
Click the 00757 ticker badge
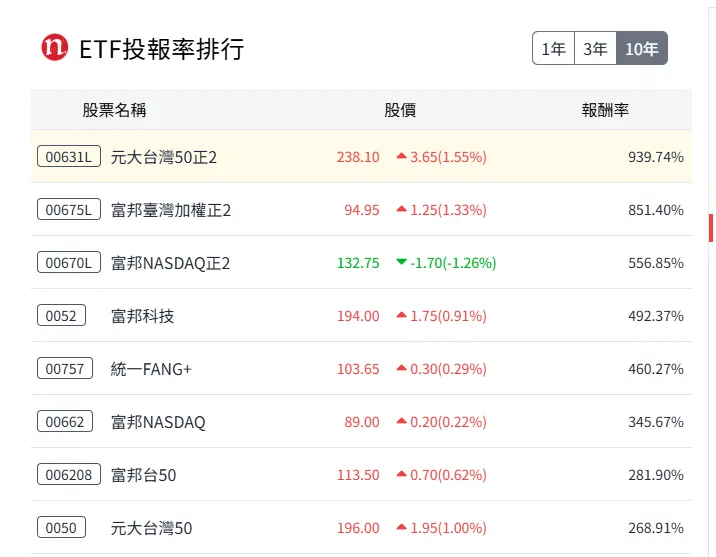click(x=65, y=369)
